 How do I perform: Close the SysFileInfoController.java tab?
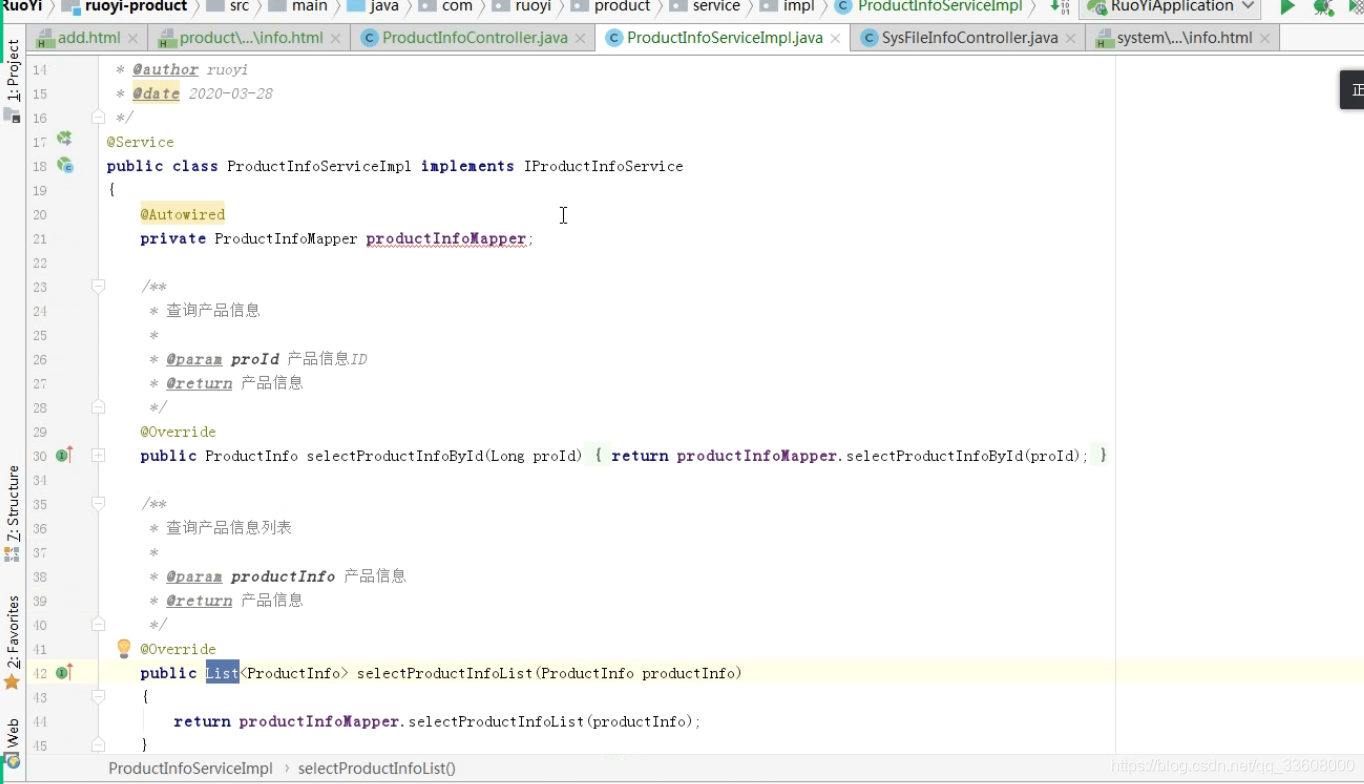pos(1070,38)
